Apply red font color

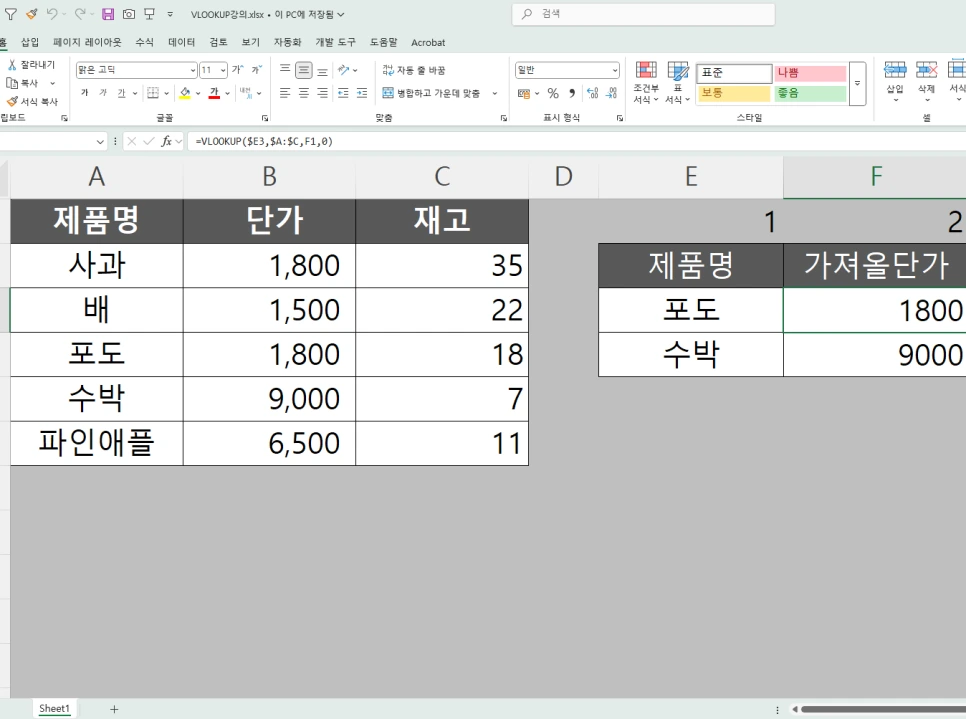click(214, 92)
